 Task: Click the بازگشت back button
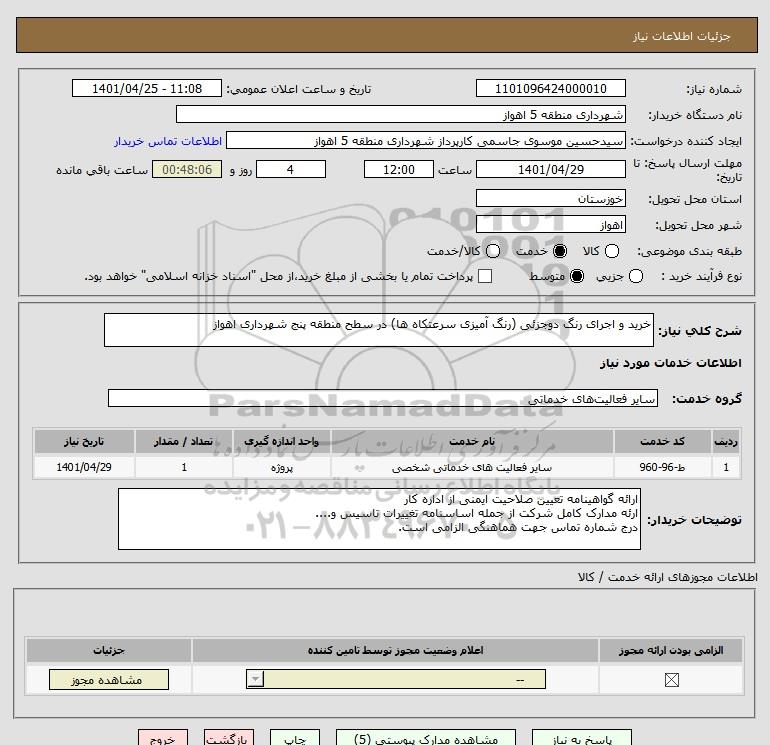[x=229, y=737]
